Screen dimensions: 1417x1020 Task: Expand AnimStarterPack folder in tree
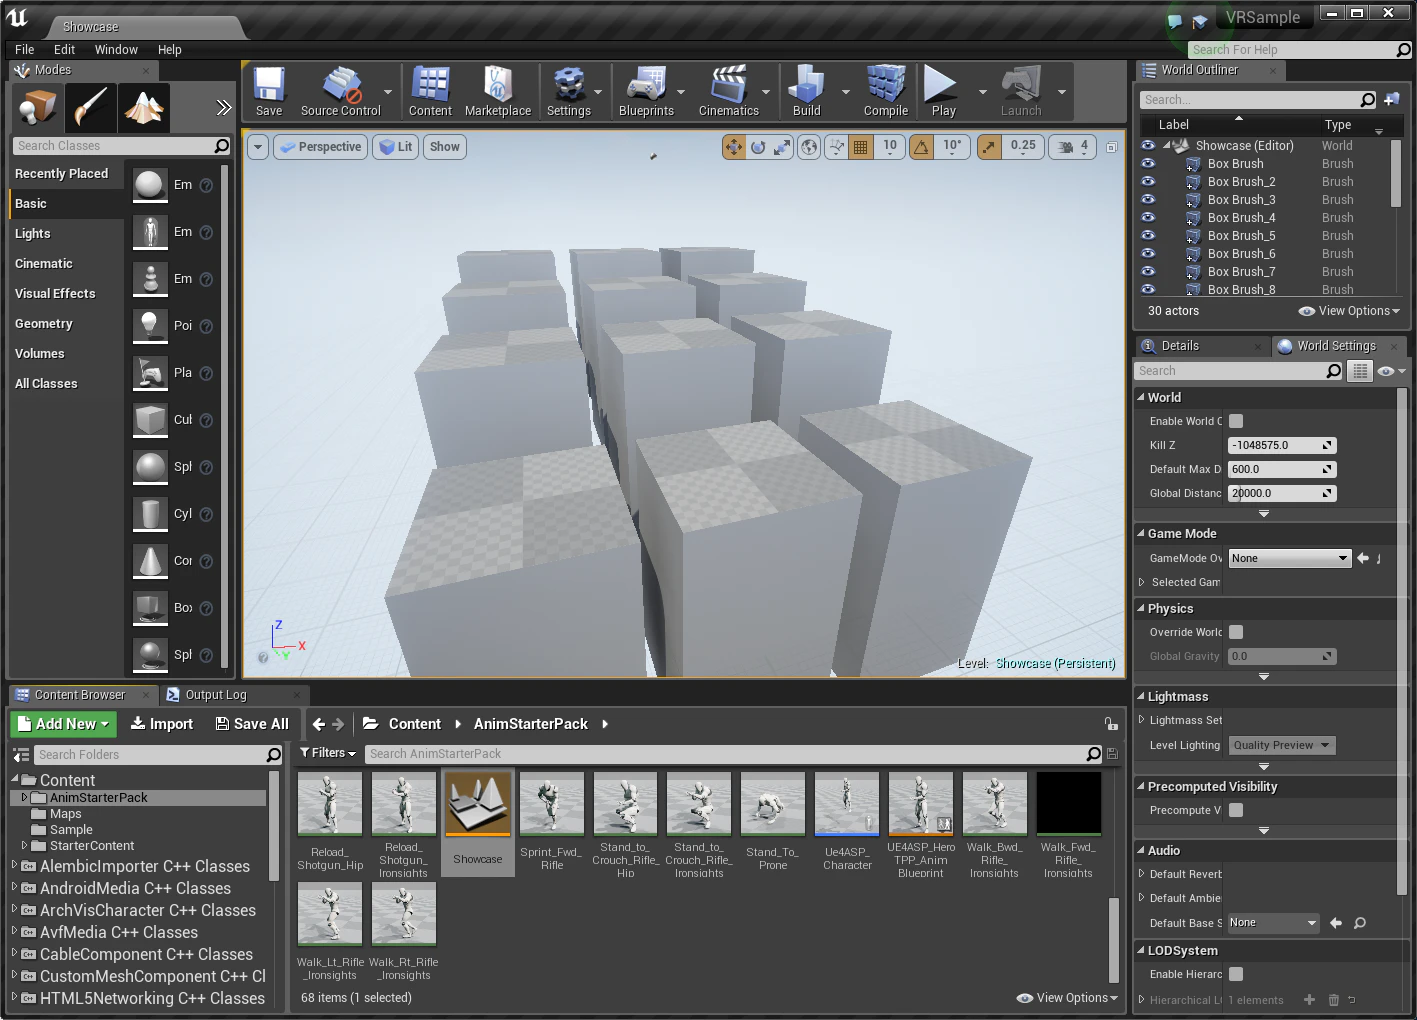click(24, 798)
